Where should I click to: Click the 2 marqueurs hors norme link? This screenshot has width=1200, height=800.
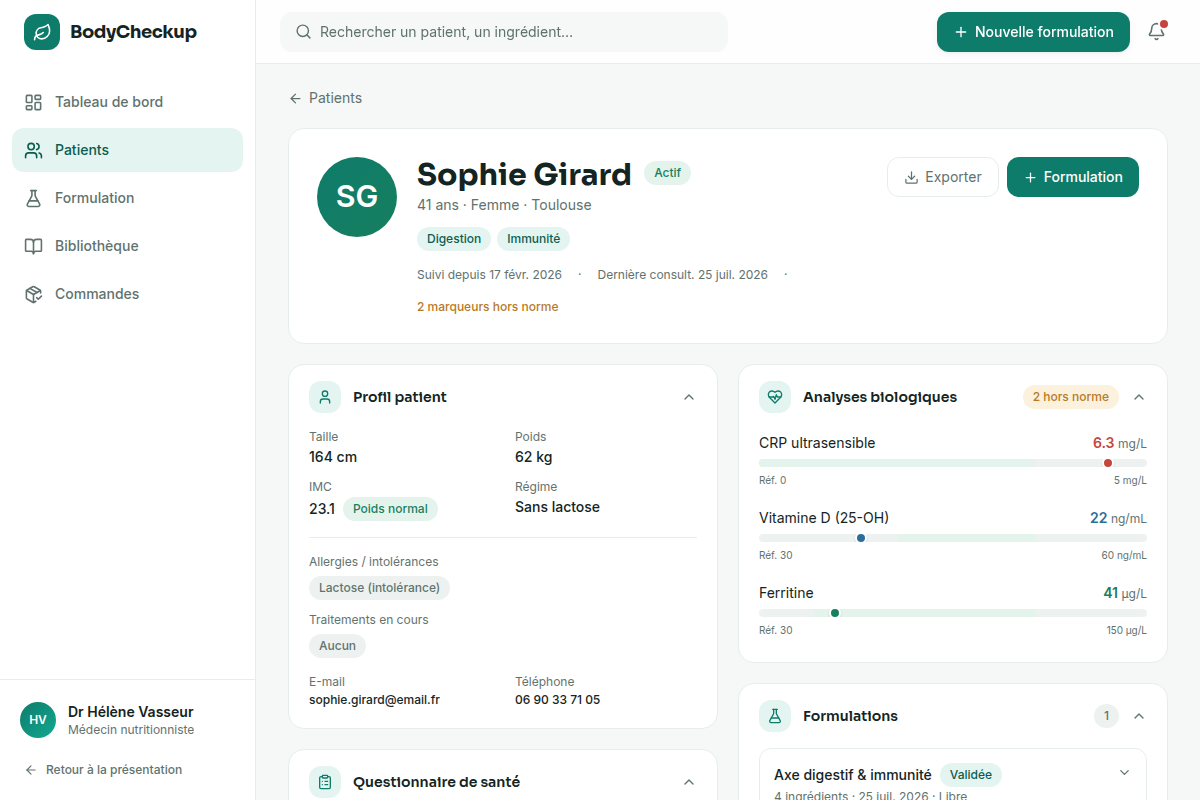[x=487, y=307]
